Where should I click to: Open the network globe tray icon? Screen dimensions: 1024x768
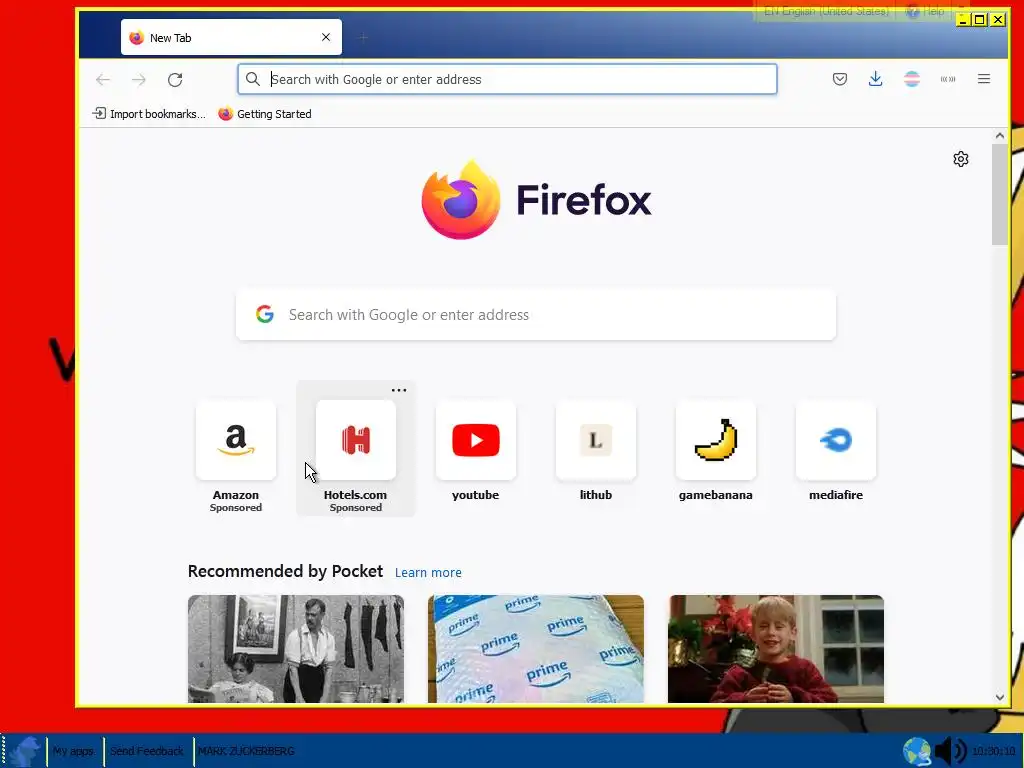[x=917, y=751]
